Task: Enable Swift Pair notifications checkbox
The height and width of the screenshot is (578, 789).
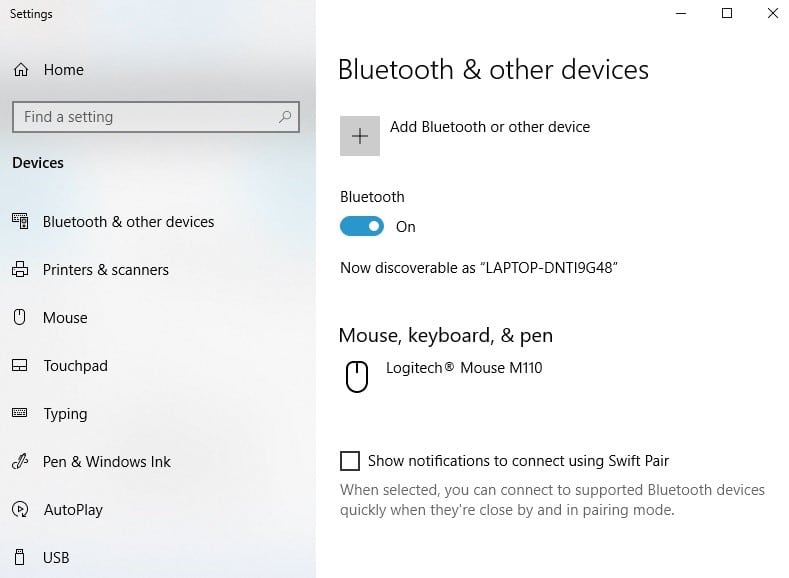Action: tap(350, 461)
